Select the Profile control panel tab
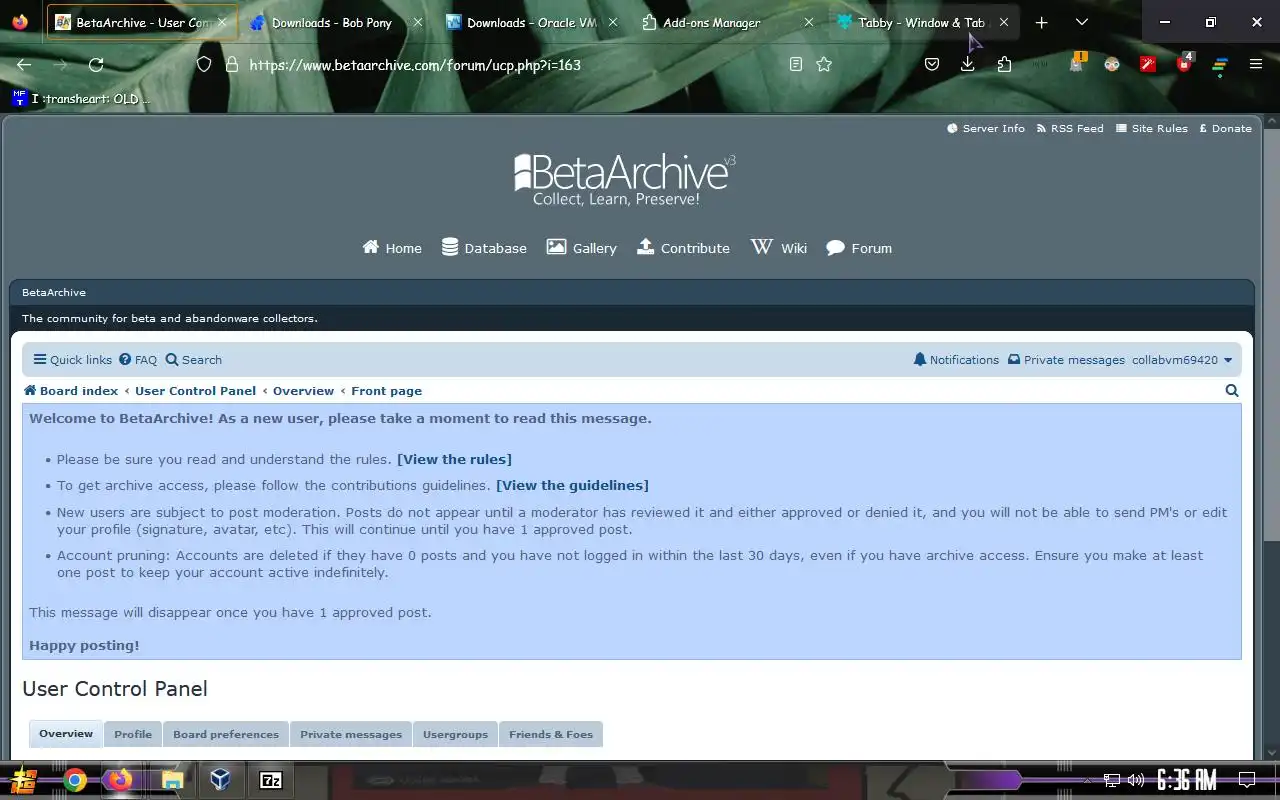This screenshot has height=800, width=1280. 133,734
